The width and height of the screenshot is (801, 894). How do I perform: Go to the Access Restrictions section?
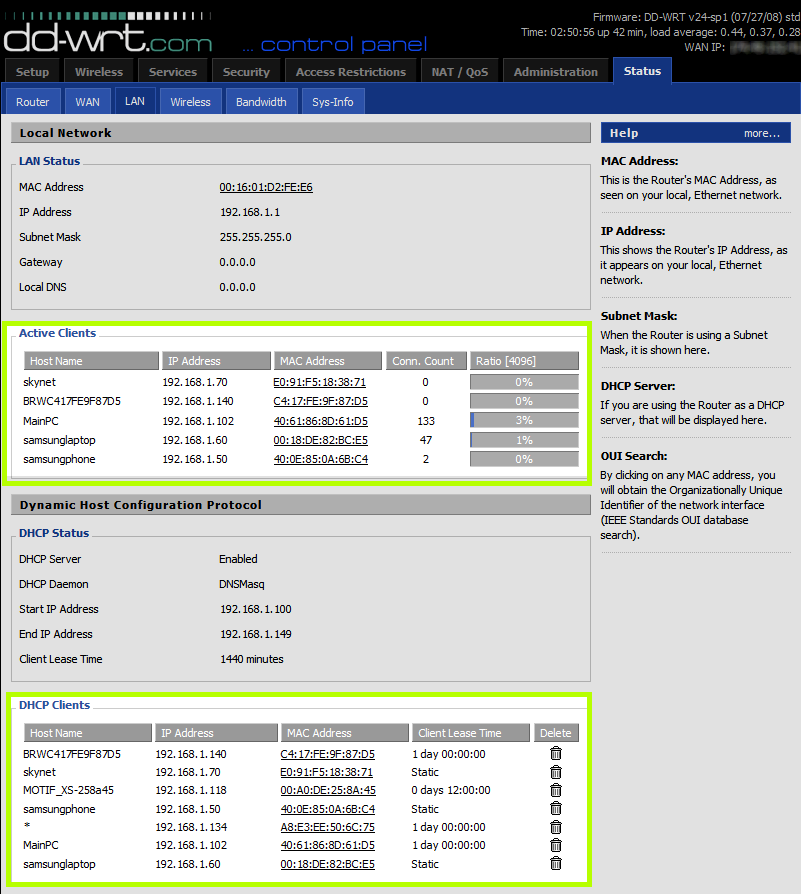(x=350, y=71)
